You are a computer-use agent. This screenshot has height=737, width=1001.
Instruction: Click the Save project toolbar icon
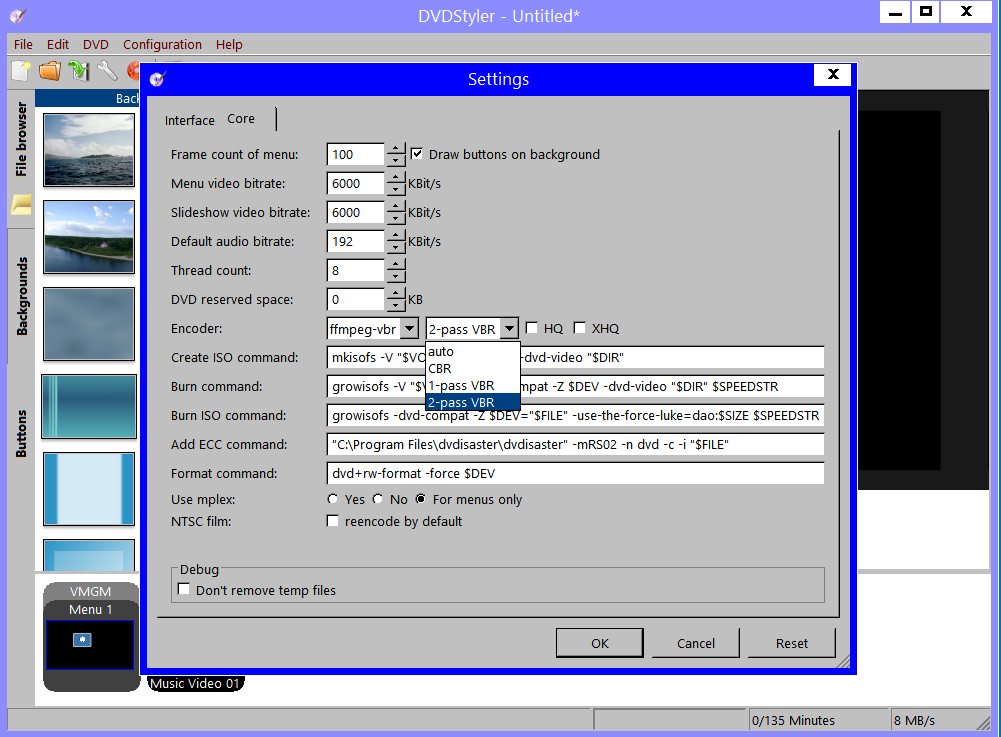pyautogui.click(x=79, y=70)
